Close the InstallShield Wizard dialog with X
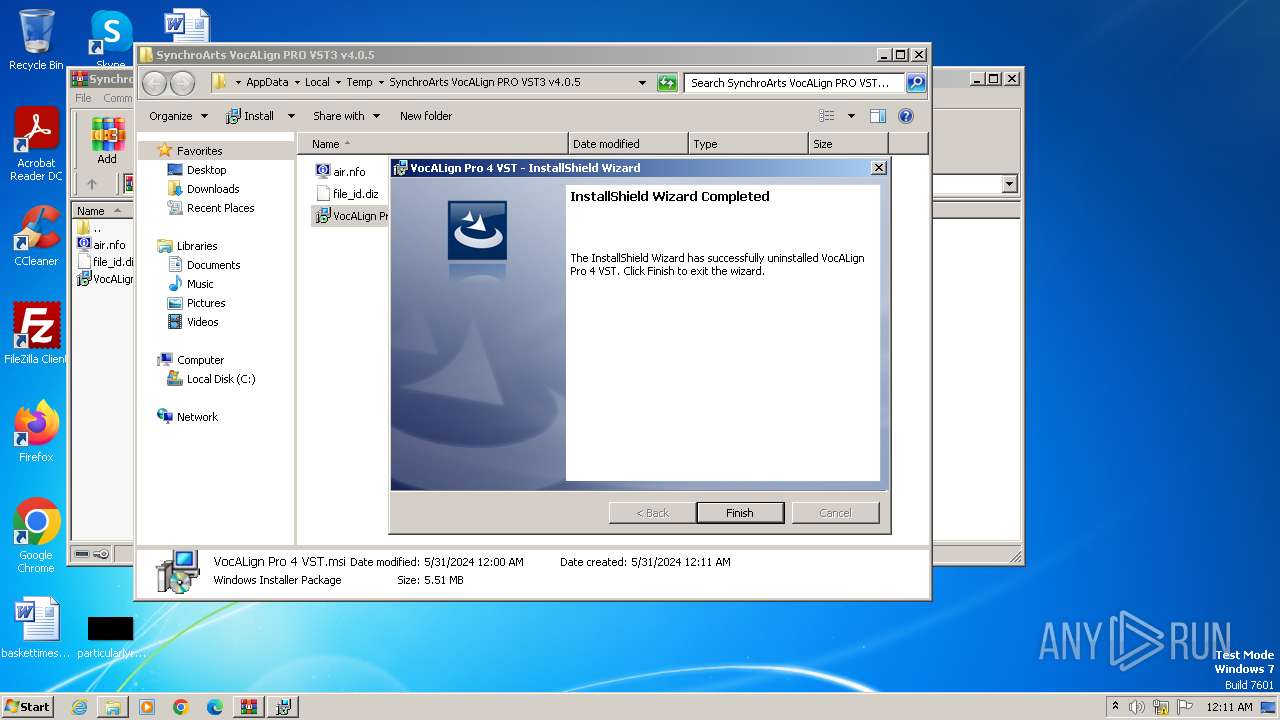 [879, 168]
